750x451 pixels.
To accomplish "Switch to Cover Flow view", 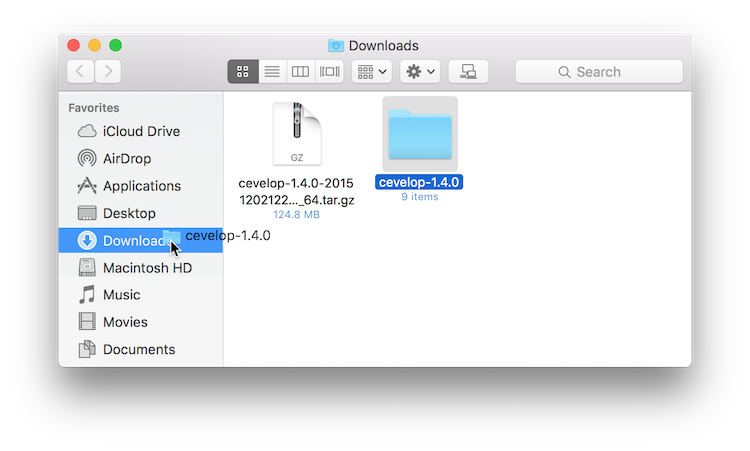I will [330, 72].
